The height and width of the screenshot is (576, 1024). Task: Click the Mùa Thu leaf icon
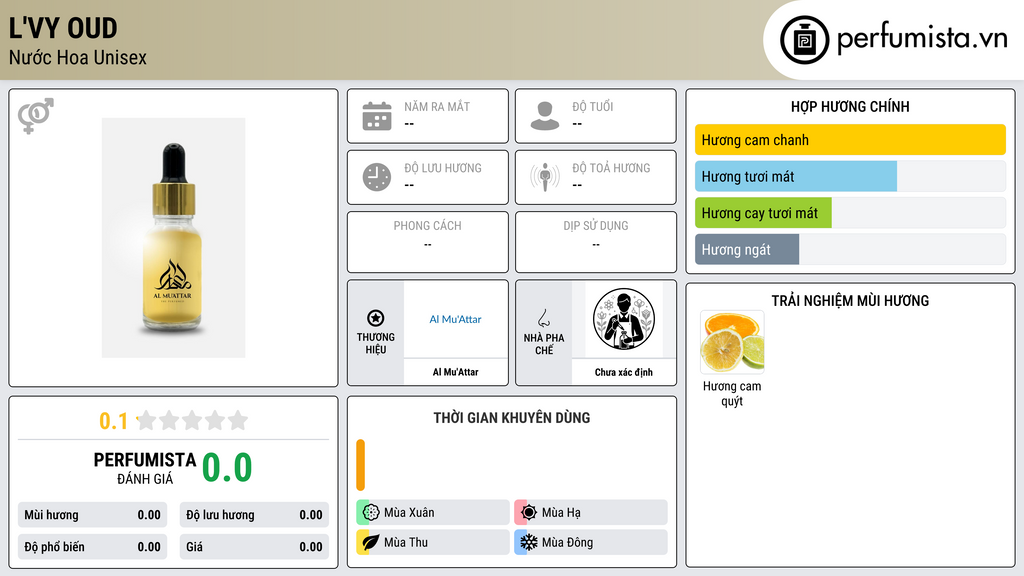coord(371,542)
